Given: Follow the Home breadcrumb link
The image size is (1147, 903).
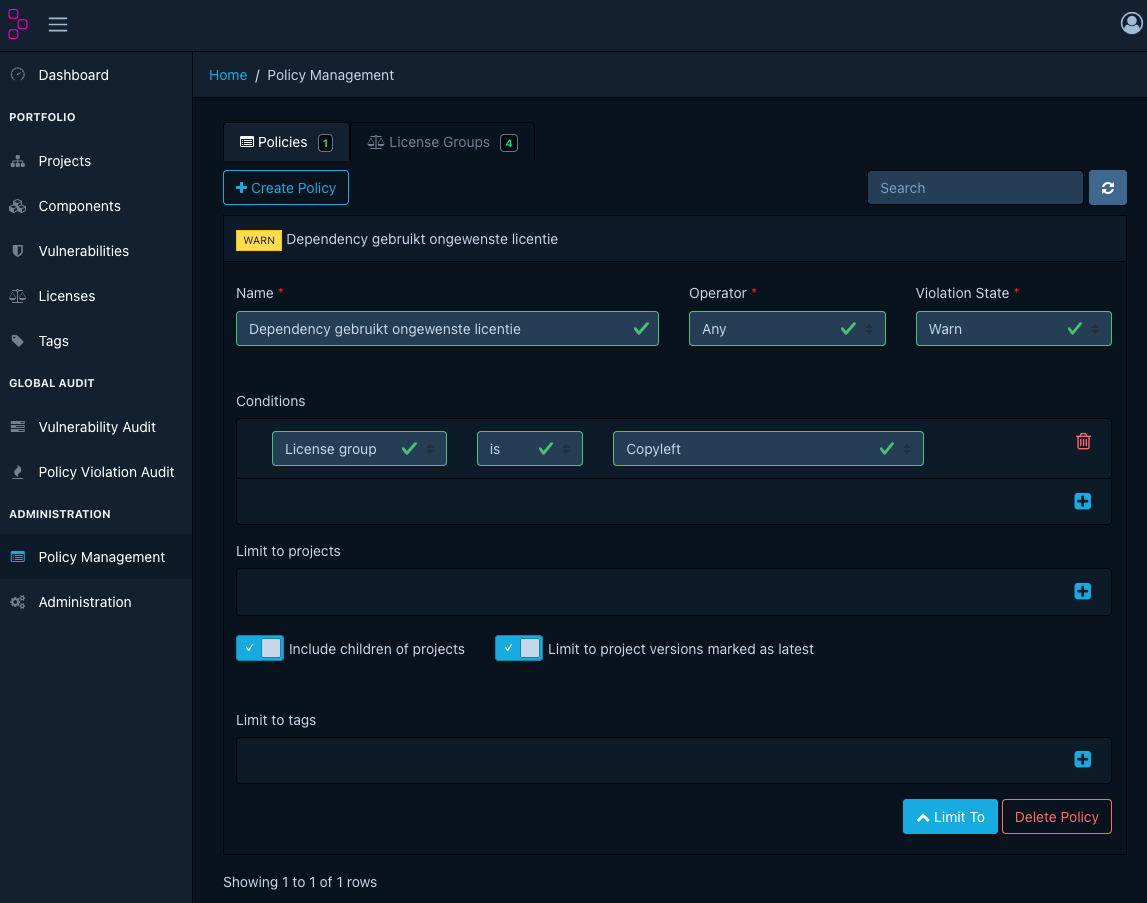Looking at the screenshot, I should [x=227, y=75].
